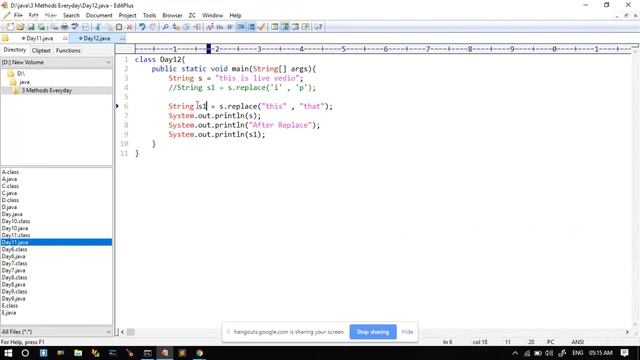This screenshot has width=640, height=360.
Task: Click the Redo arrow icon
Action: [x=153, y=27]
